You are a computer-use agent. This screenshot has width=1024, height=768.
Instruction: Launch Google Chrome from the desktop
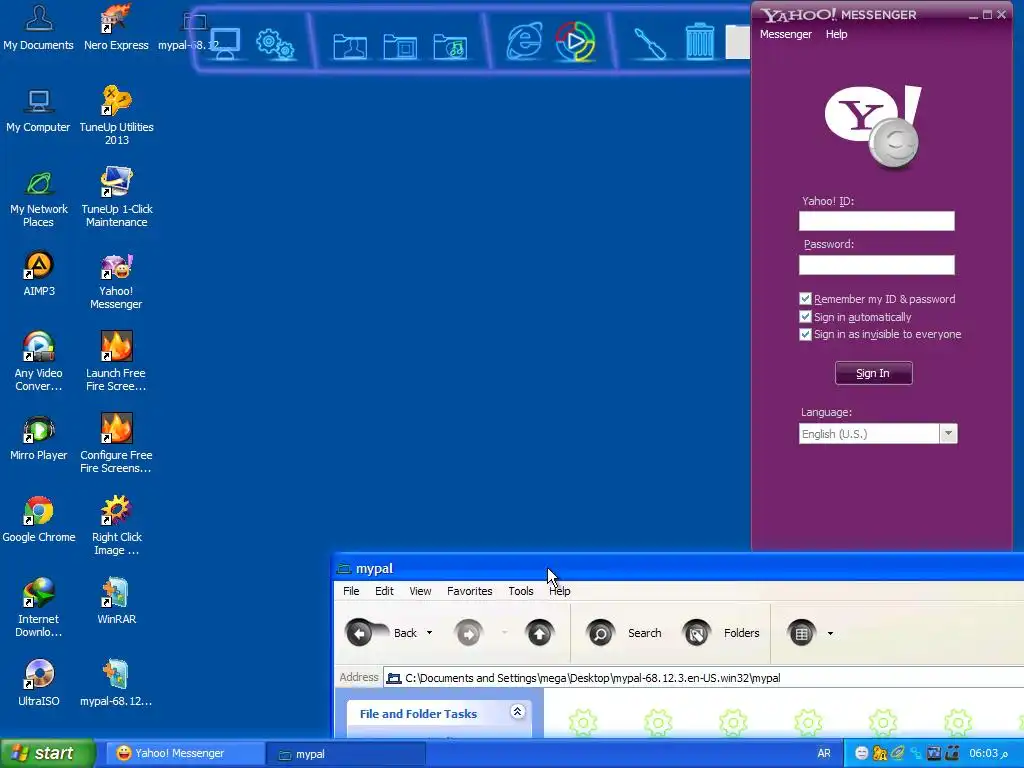pos(39,520)
